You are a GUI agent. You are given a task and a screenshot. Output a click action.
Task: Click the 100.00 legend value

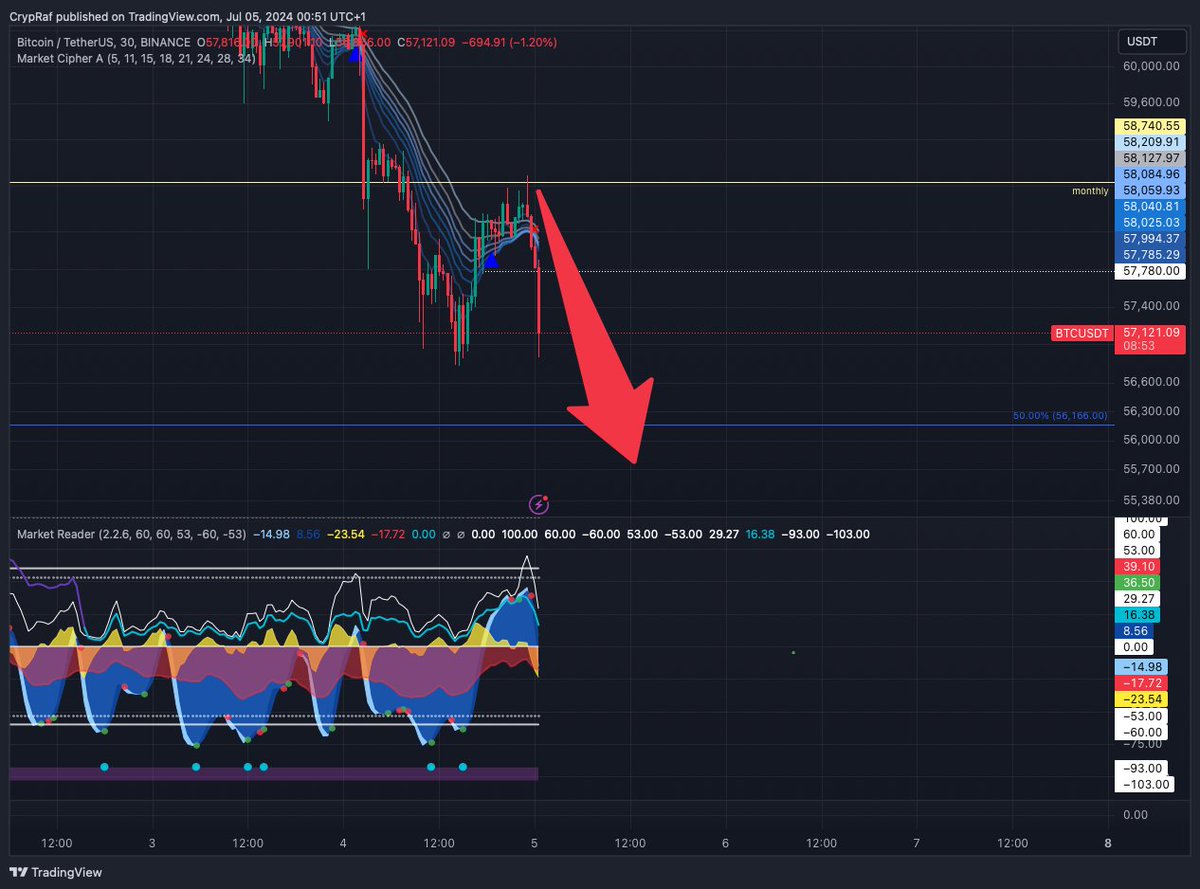point(519,534)
